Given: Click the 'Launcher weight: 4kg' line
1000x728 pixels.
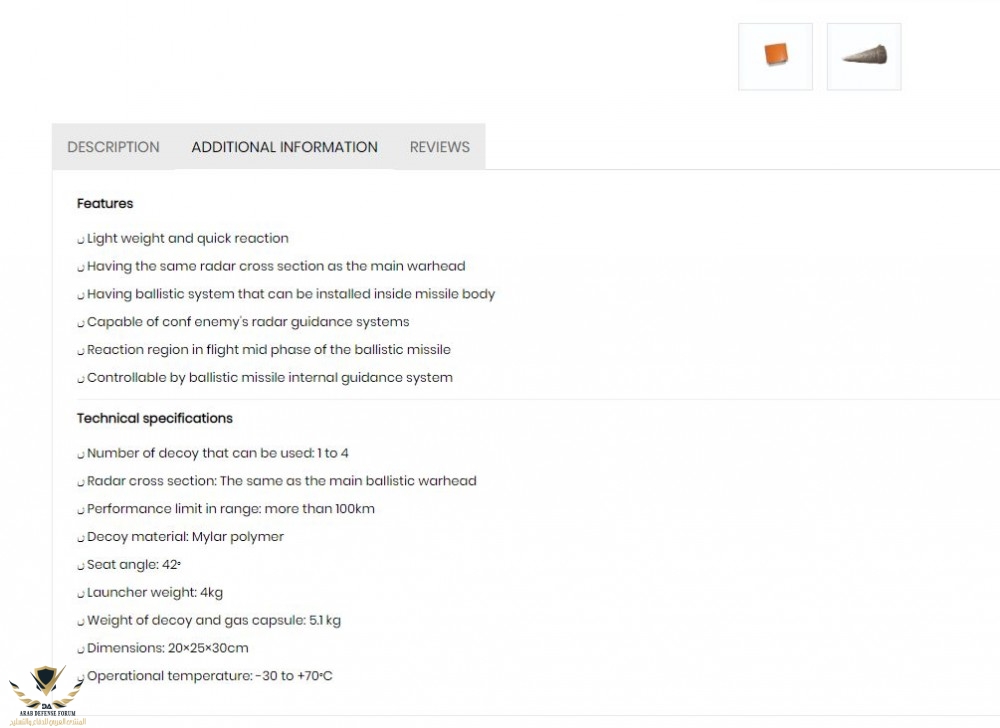Looking at the screenshot, I should 154,592.
